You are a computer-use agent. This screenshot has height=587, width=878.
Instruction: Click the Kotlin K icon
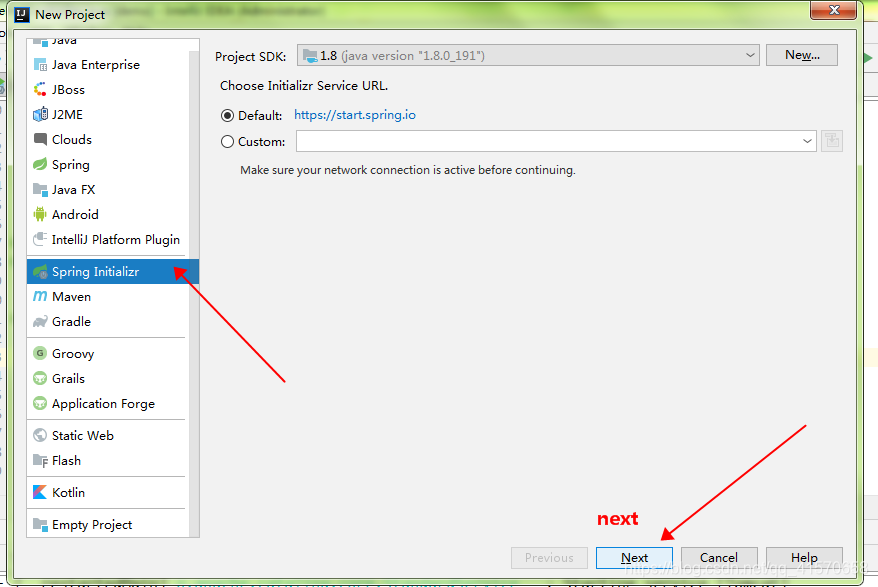pos(40,492)
